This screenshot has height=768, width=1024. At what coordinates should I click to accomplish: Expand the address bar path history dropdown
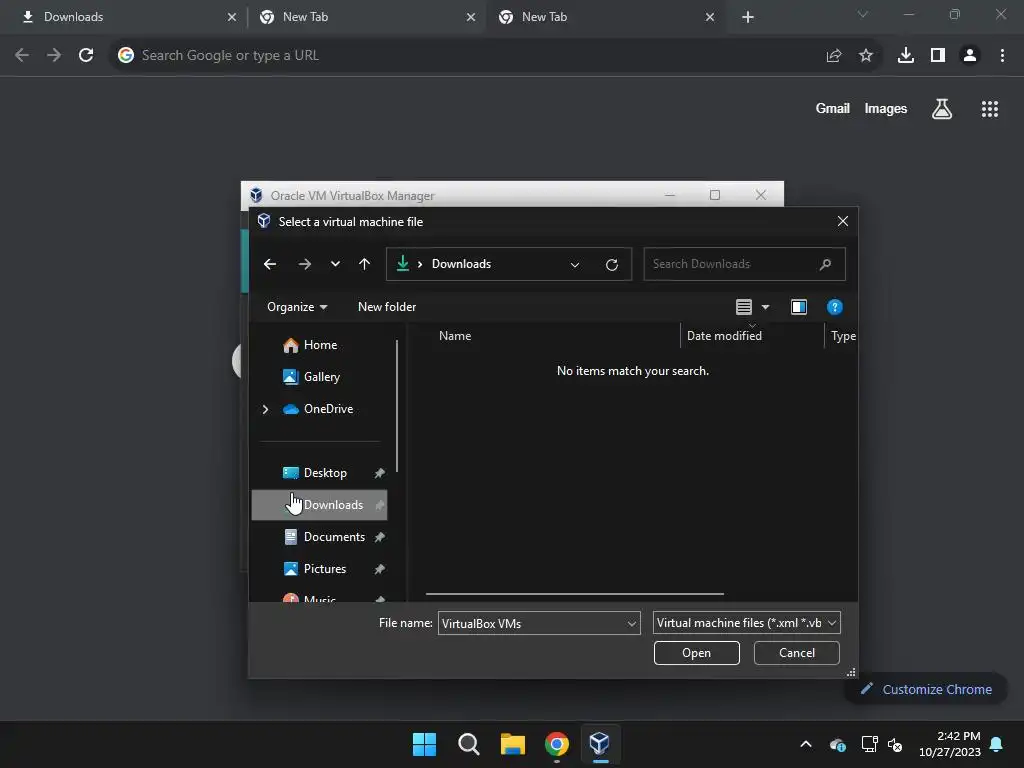pos(575,264)
